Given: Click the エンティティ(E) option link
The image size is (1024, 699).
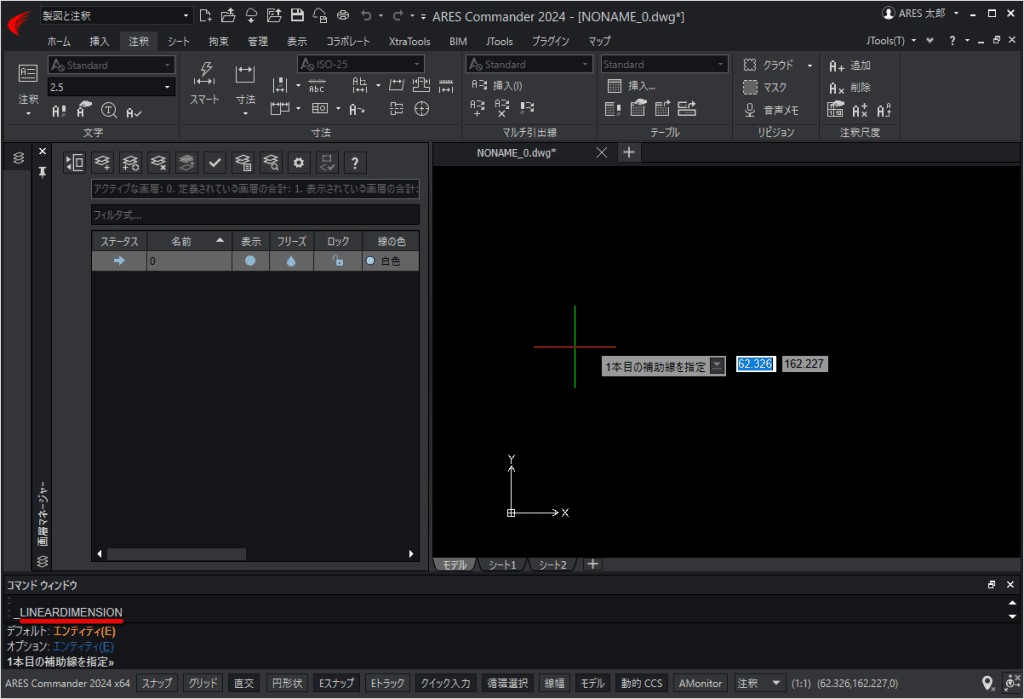Looking at the screenshot, I should [83, 646].
